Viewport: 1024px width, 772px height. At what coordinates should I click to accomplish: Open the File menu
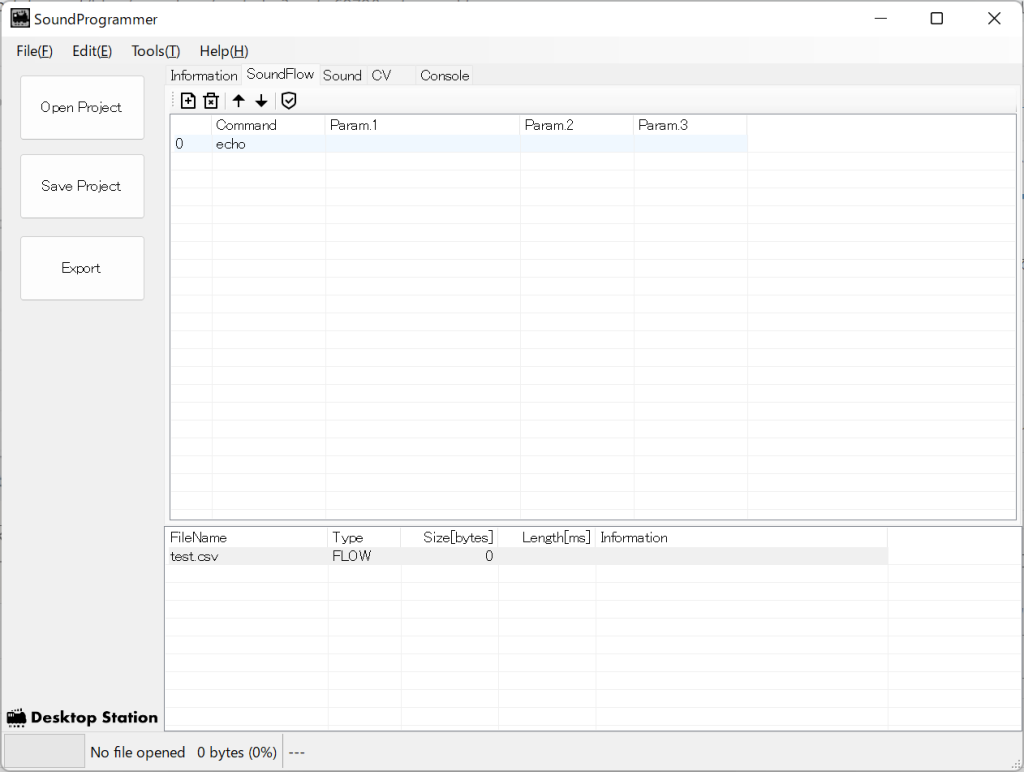pos(34,51)
